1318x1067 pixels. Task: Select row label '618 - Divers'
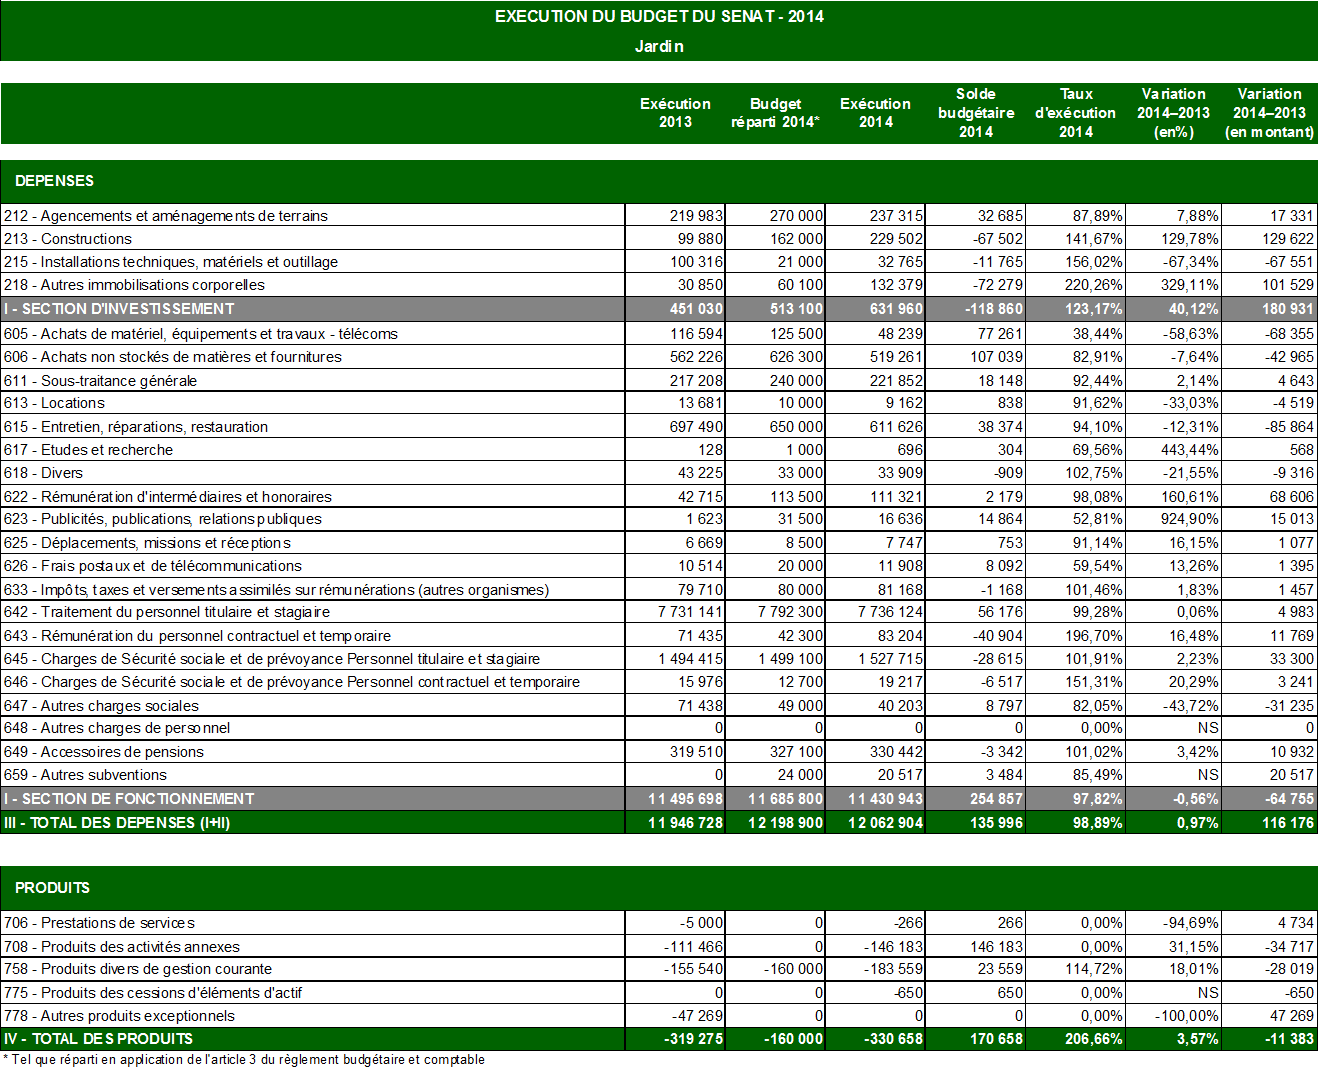coord(44,473)
